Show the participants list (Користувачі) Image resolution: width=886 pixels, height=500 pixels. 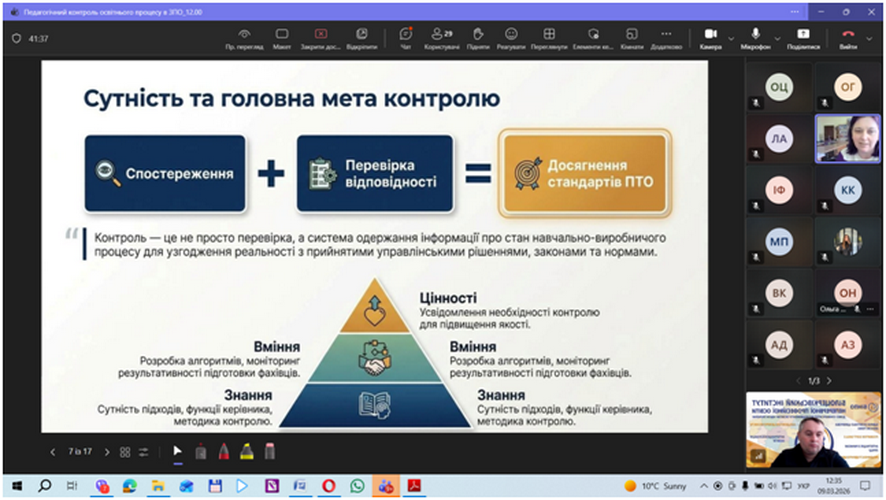[440, 38]
